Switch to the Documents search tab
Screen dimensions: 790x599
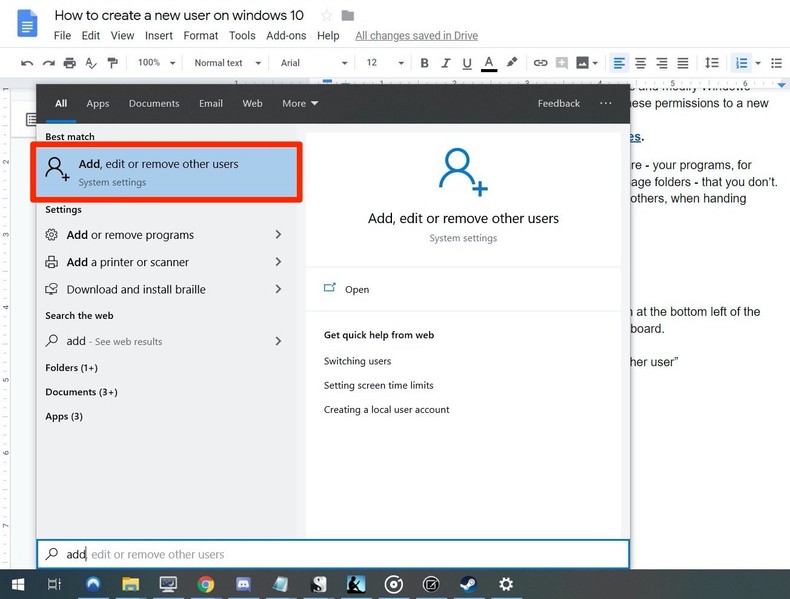pyautogui.click(x=154, y=103)
